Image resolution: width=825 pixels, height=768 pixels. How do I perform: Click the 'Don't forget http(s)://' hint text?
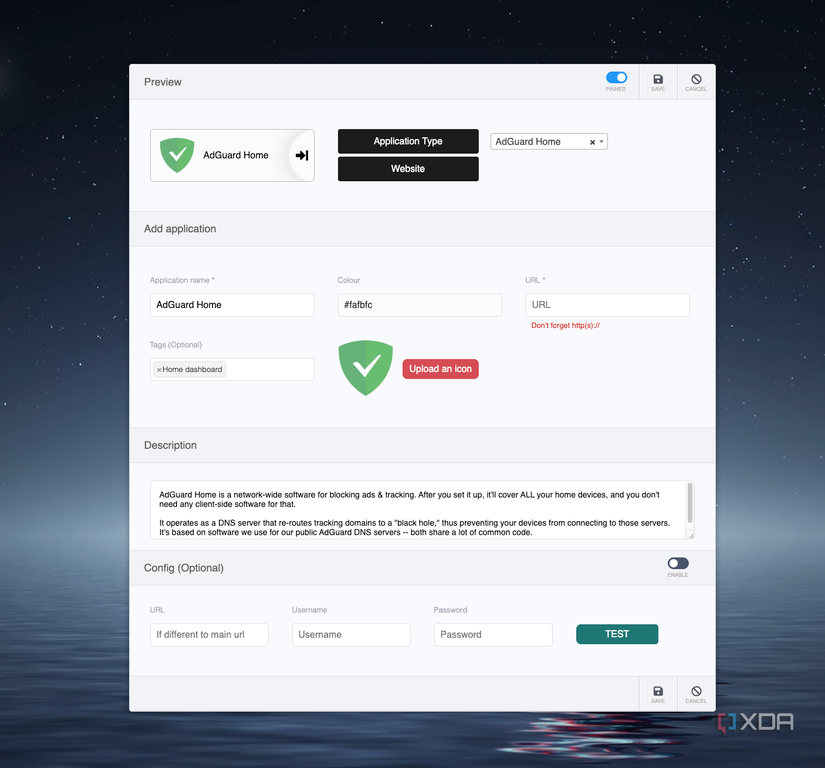coord(566,326)
